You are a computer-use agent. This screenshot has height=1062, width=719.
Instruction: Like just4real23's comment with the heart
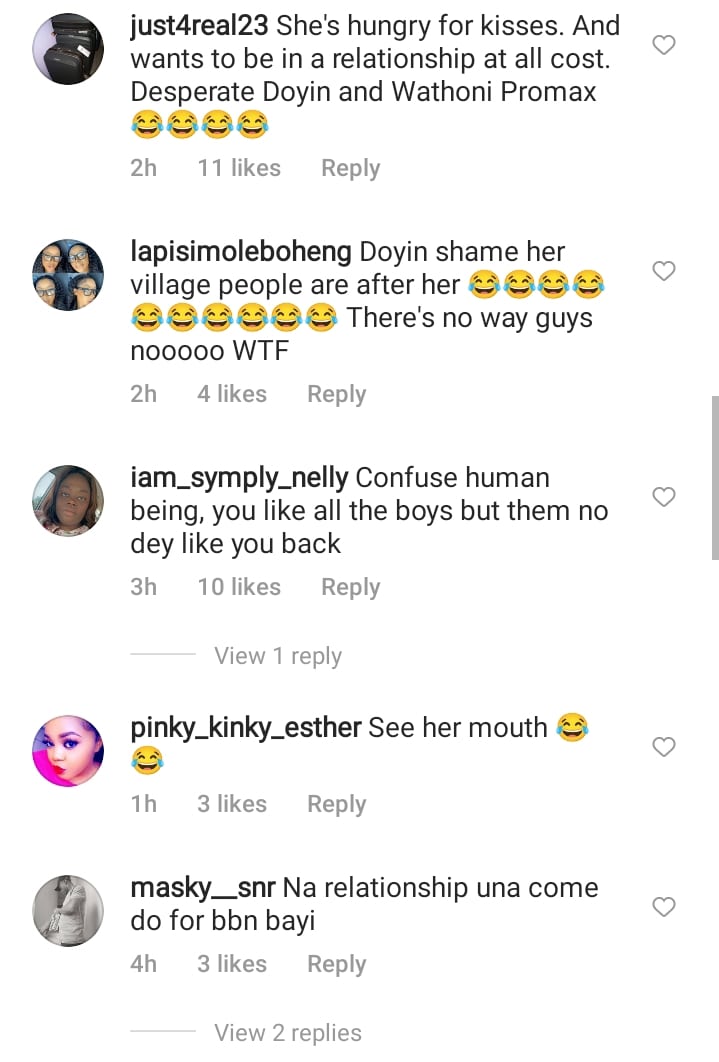(664, 45)
